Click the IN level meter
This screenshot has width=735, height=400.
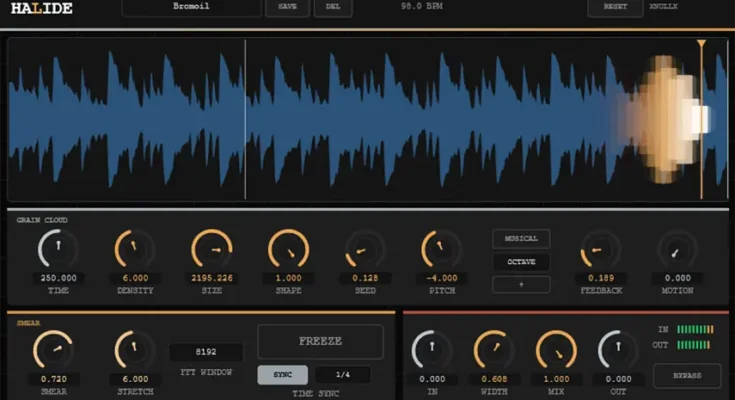point(695,330)
